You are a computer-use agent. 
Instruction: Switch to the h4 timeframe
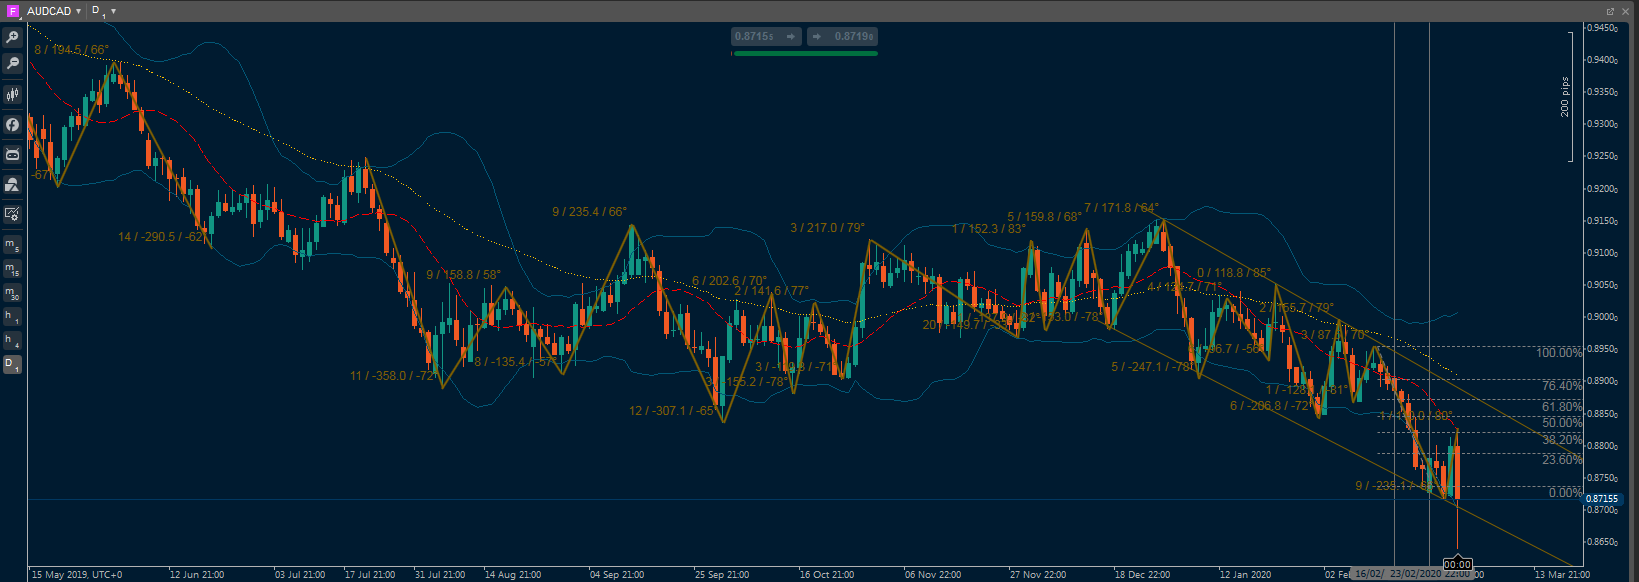(x=12, y=341)
